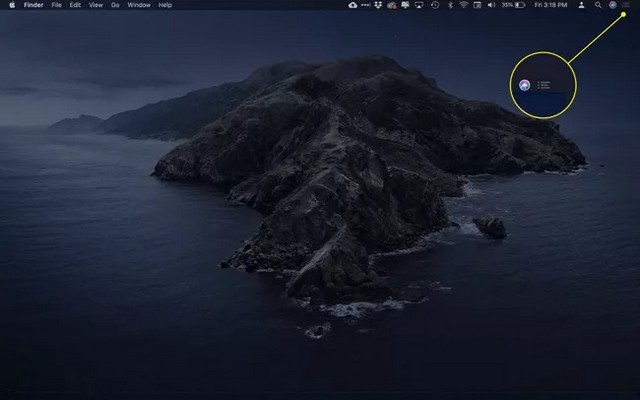
Task: Click the Dropbox menu bar icon
Action: (x=377, y=5)
